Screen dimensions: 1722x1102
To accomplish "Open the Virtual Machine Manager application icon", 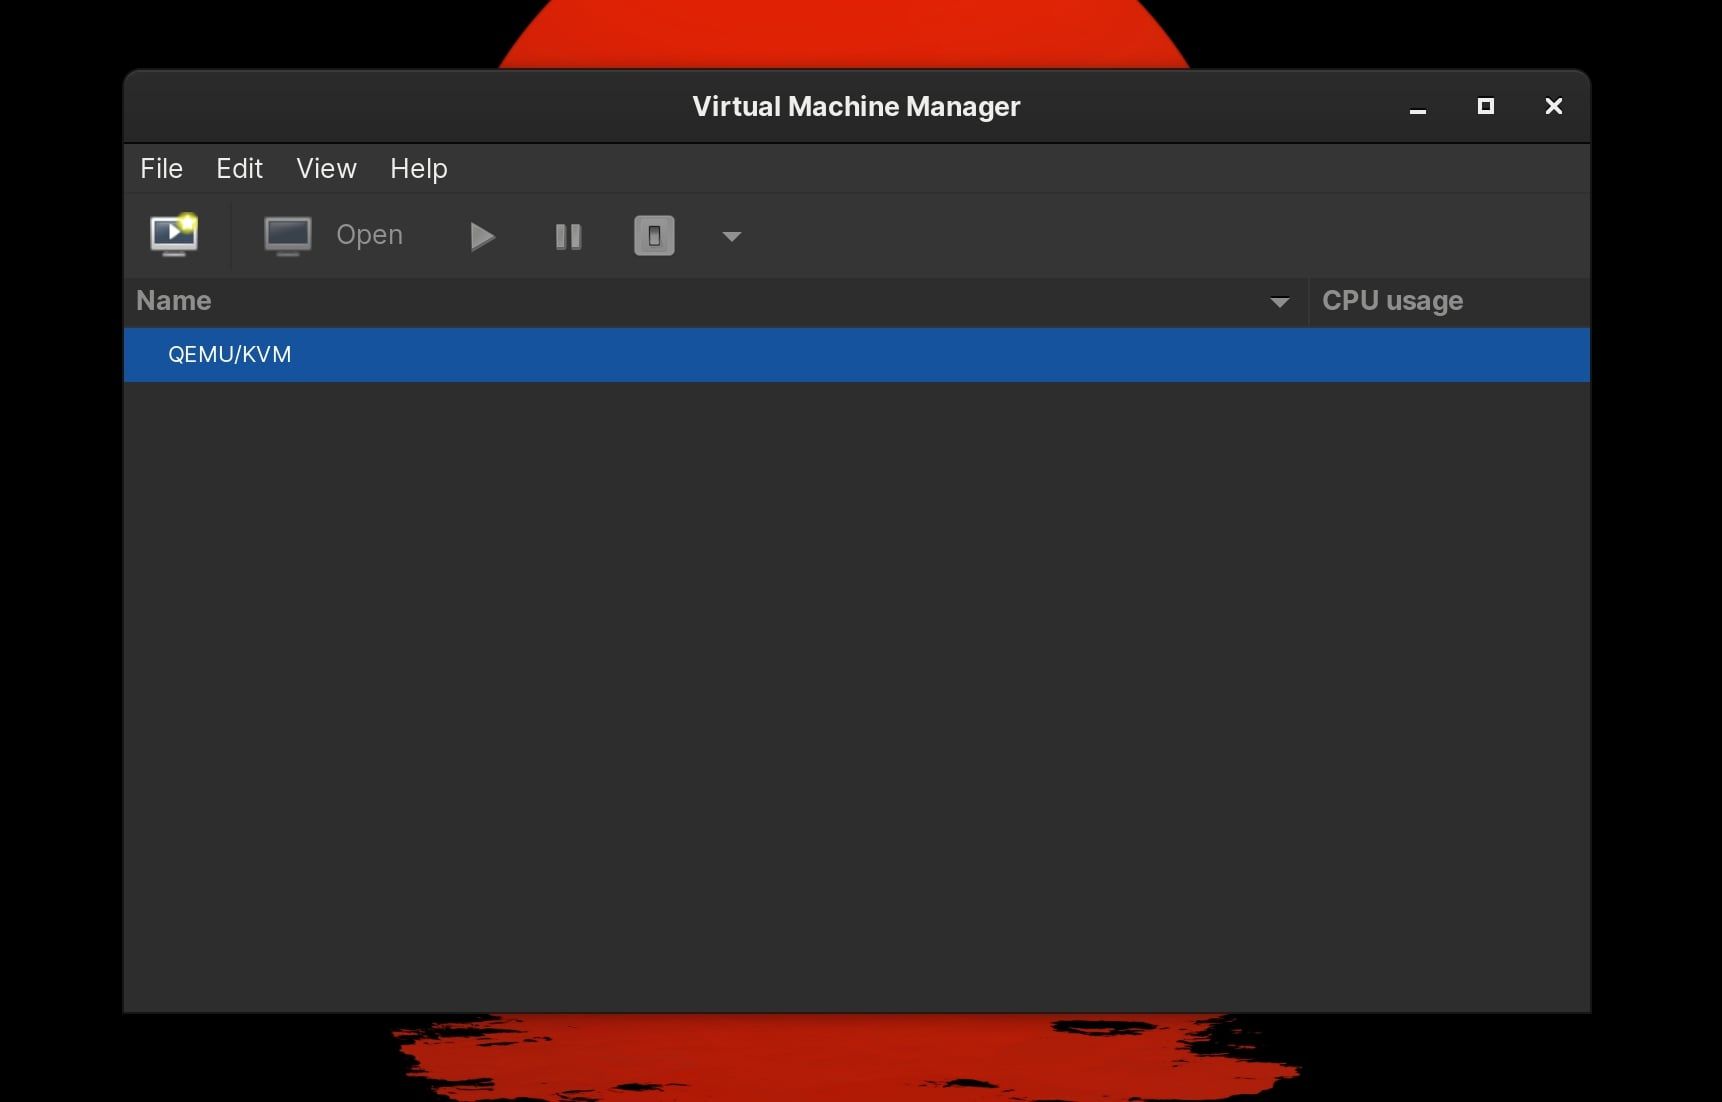I will click(172, 235).
